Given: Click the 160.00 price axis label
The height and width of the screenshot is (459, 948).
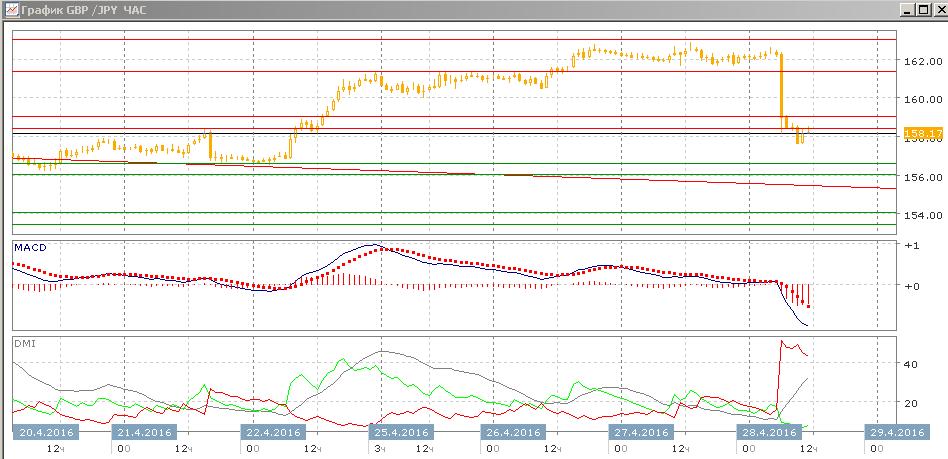Looking at the screenshot, I should 925,99.
